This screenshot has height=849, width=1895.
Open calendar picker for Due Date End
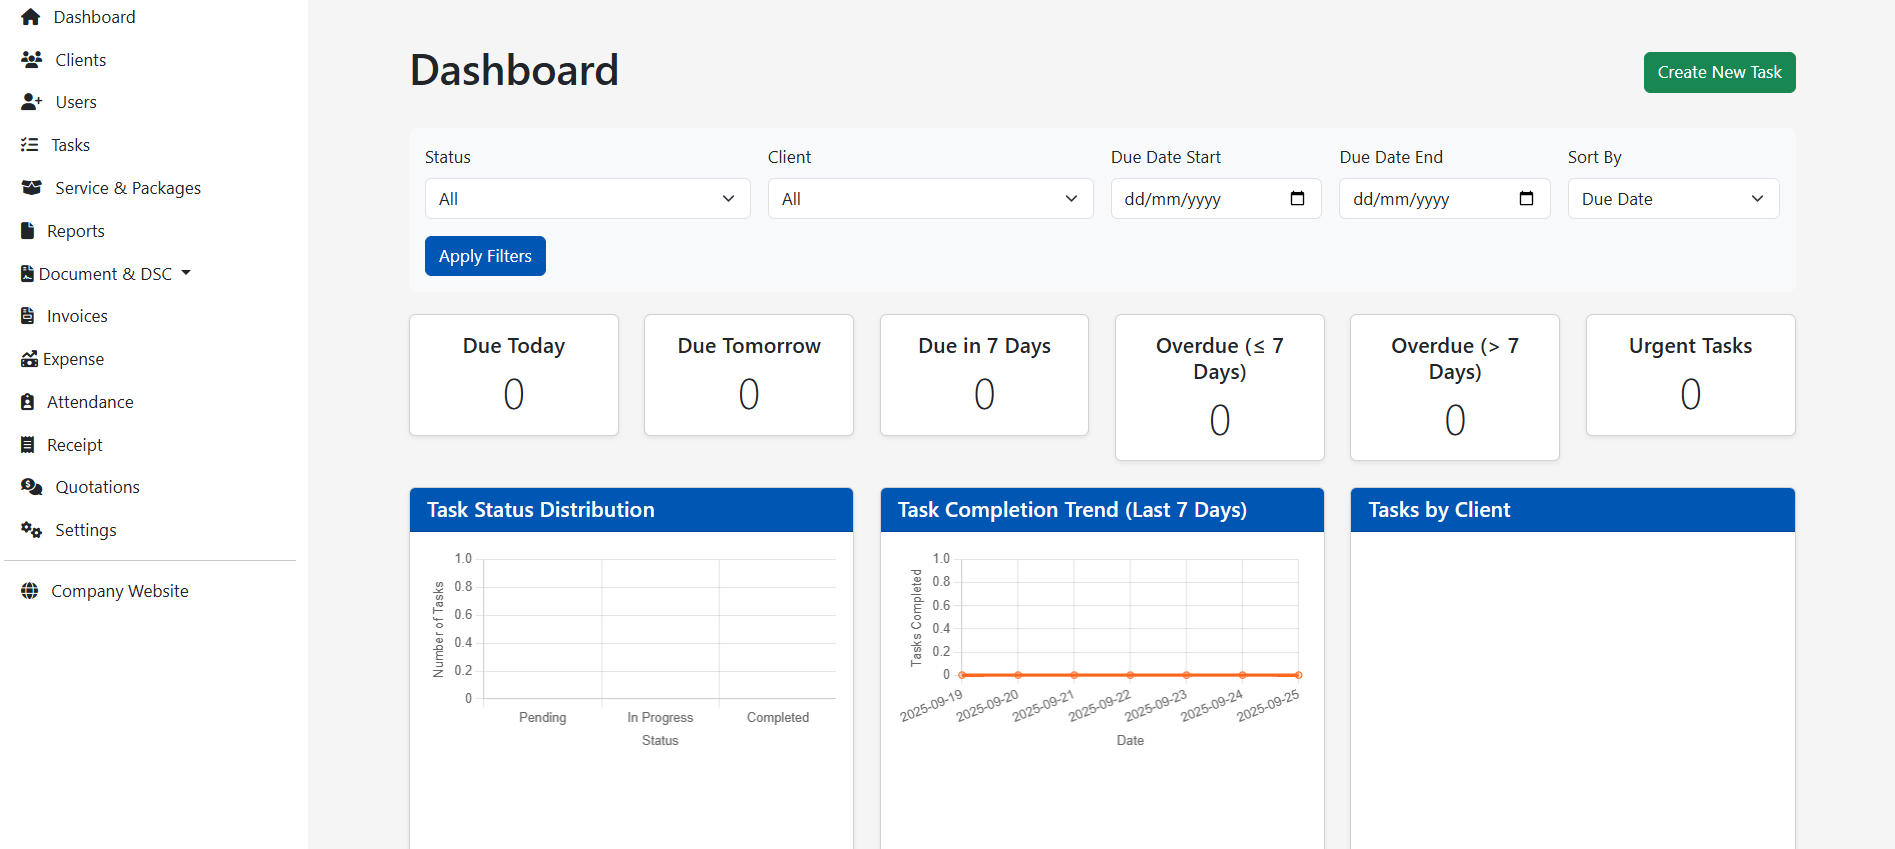tap(1526, 199)
